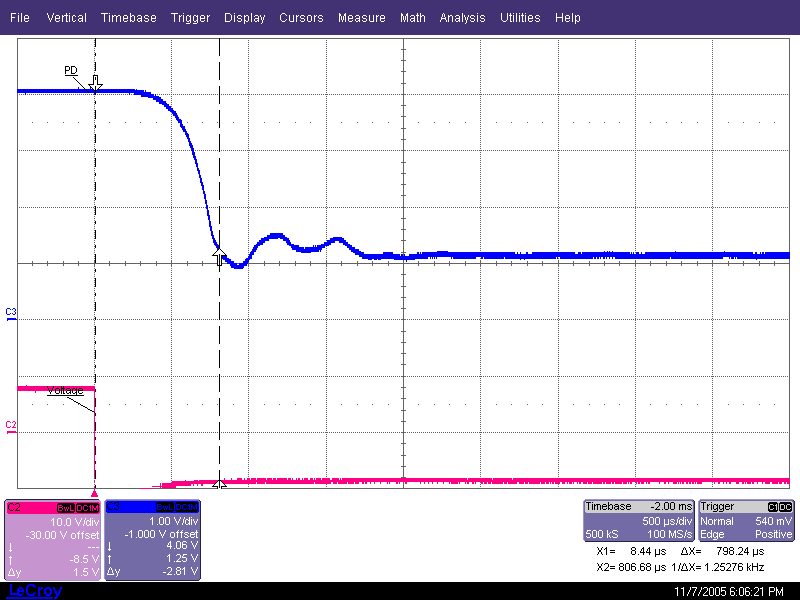The width and height of the screenshot is (800, 600).
Task: Click the X2= 806.68 µs readout
Action: pos(631,567)
